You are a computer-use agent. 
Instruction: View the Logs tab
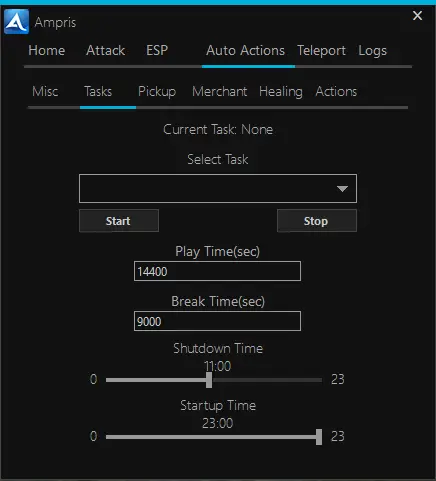[x=373, y=51]
